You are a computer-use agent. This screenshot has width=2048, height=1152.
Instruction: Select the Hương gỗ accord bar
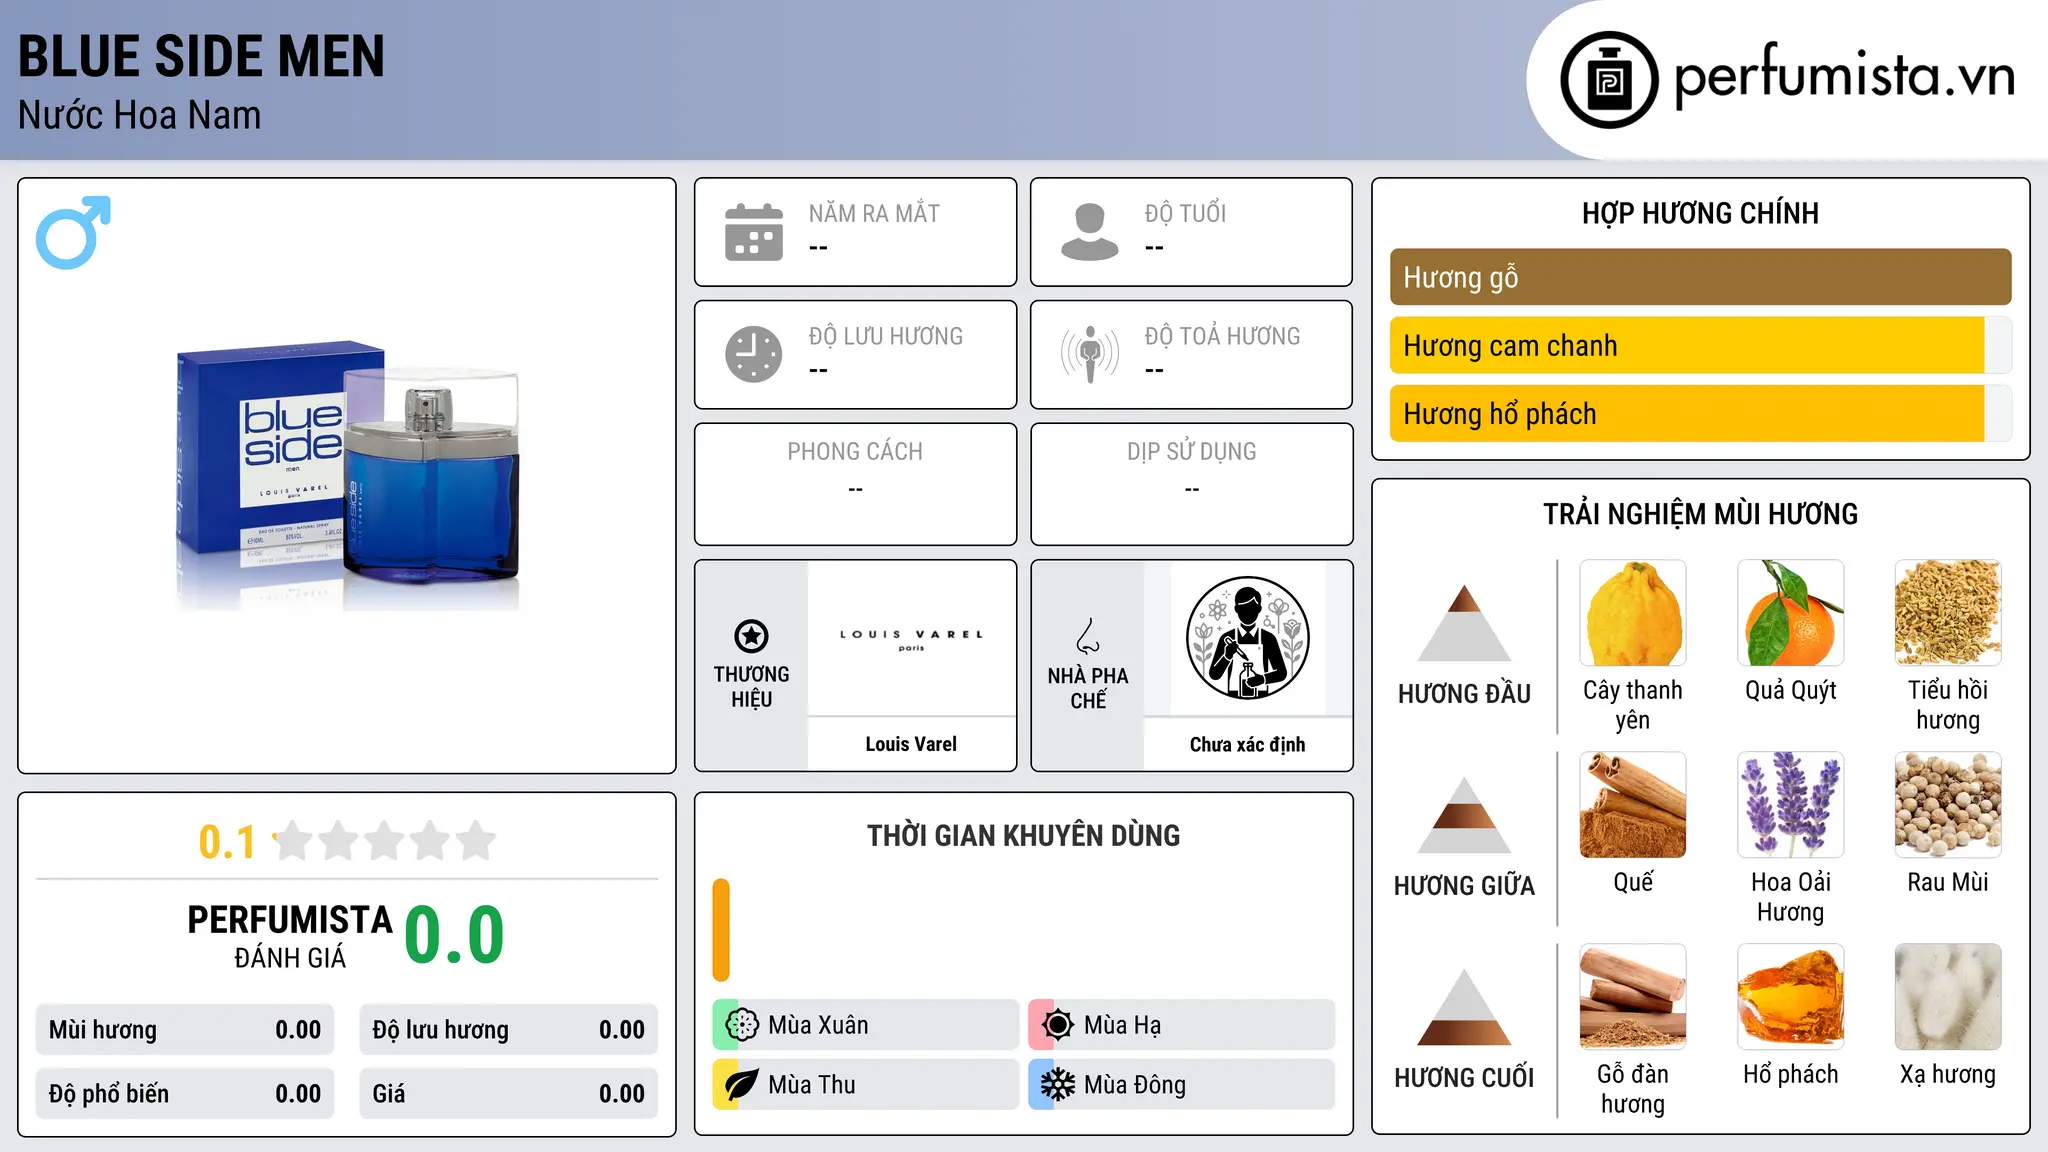tap(1700, 277)
